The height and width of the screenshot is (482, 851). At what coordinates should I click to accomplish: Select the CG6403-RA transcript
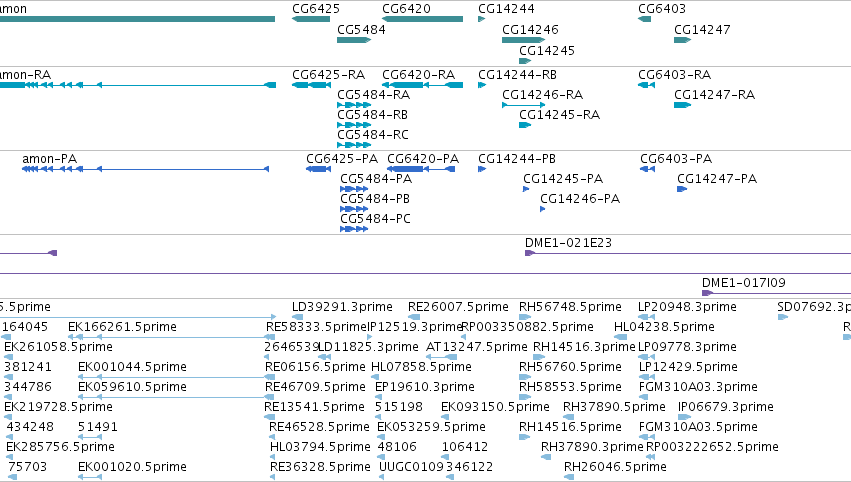point(646,85)
